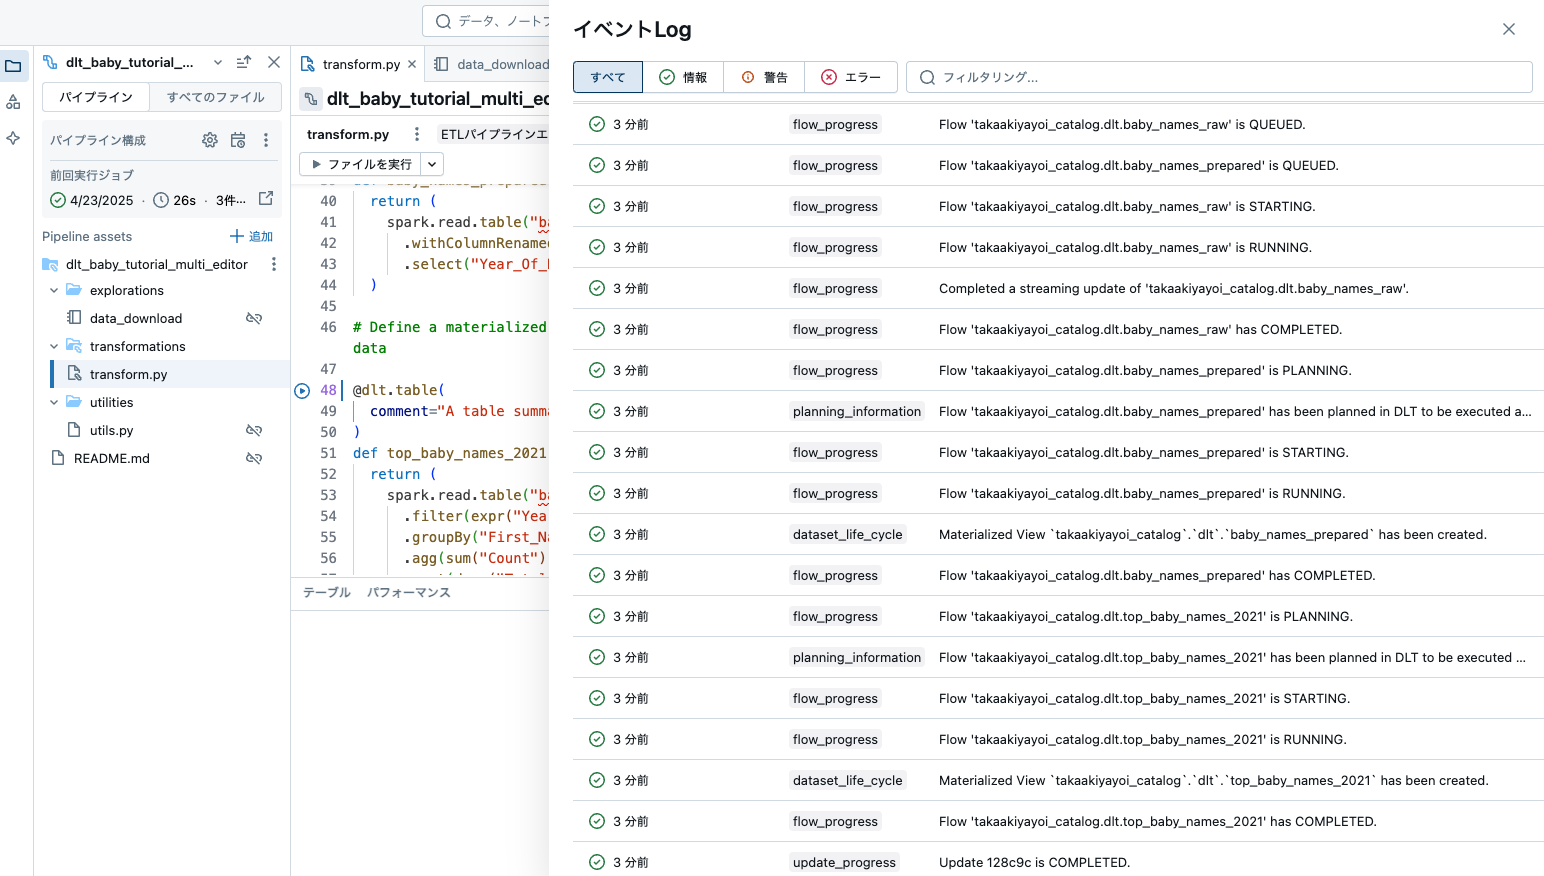Run the file with ファイルを実行 button
The image size is (1544, 876).
point(364,164)
